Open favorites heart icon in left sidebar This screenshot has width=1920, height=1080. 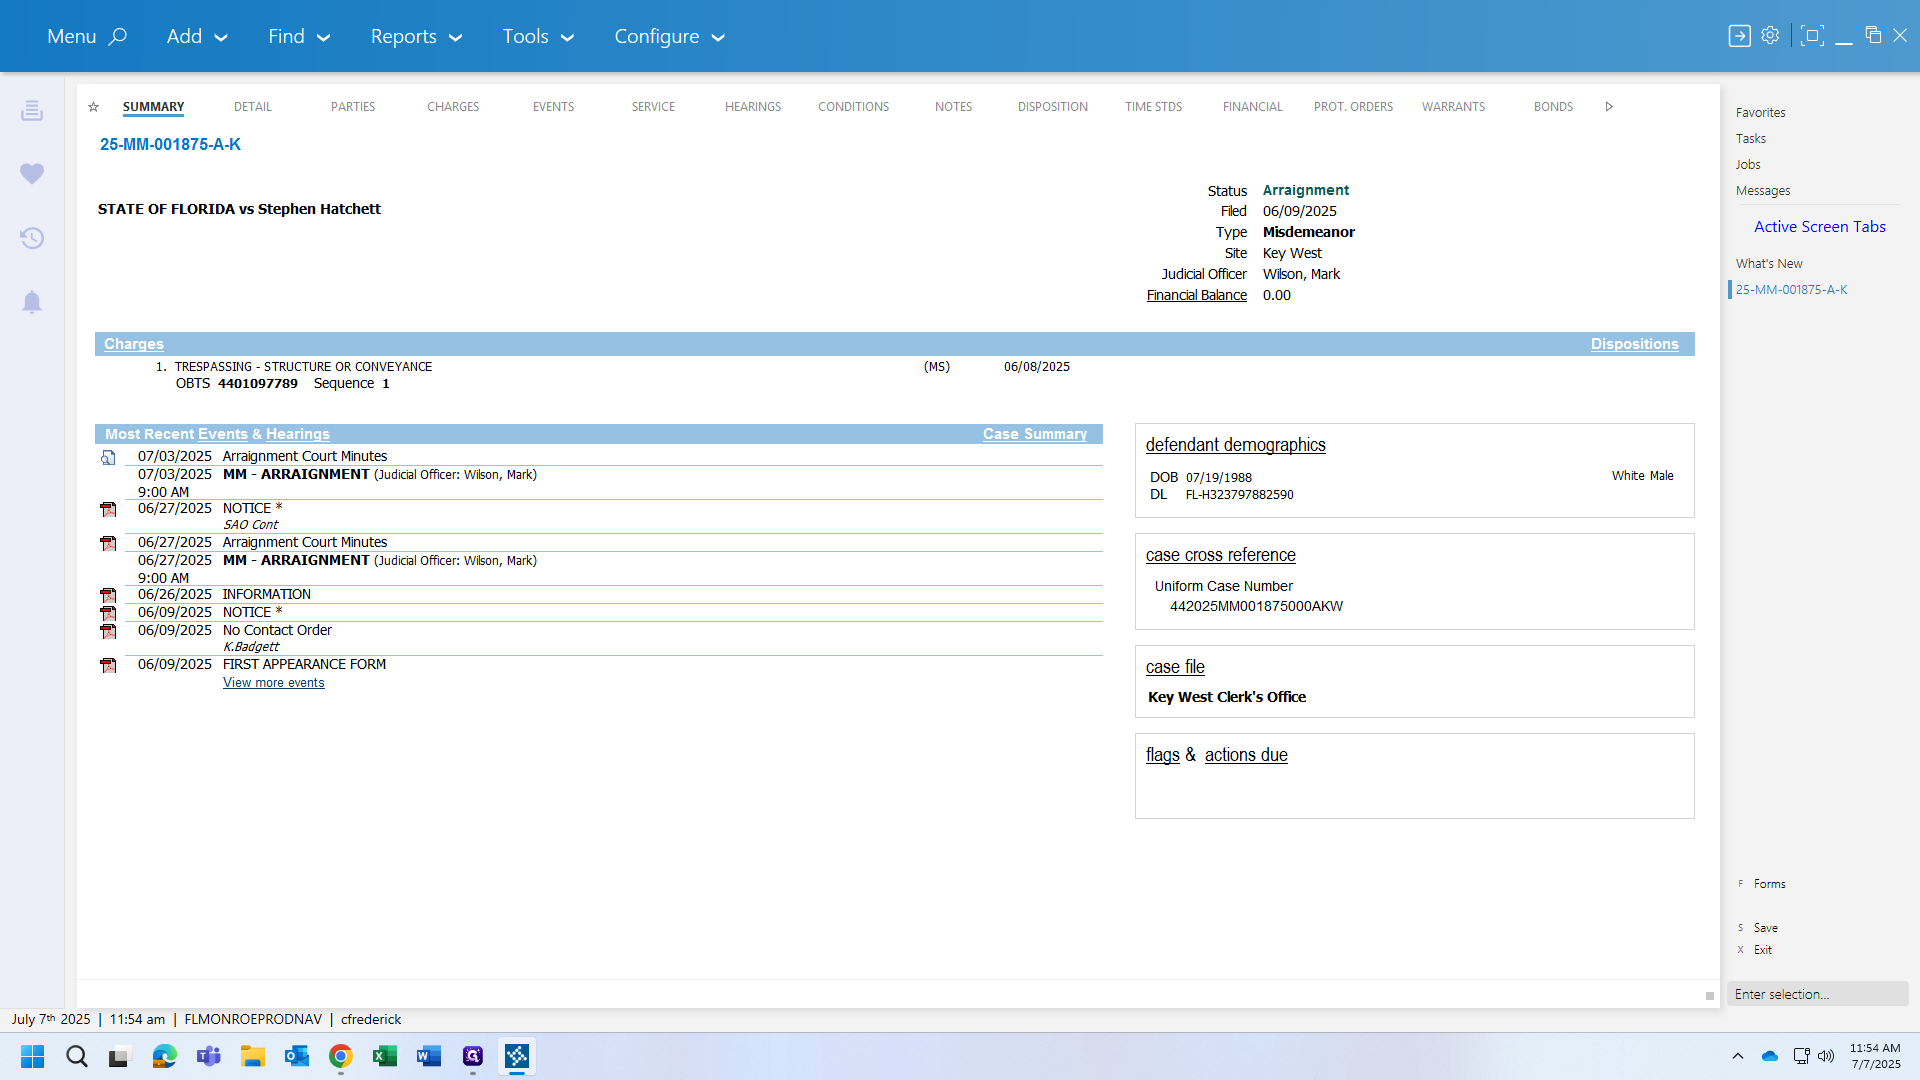tap(32, 173)
